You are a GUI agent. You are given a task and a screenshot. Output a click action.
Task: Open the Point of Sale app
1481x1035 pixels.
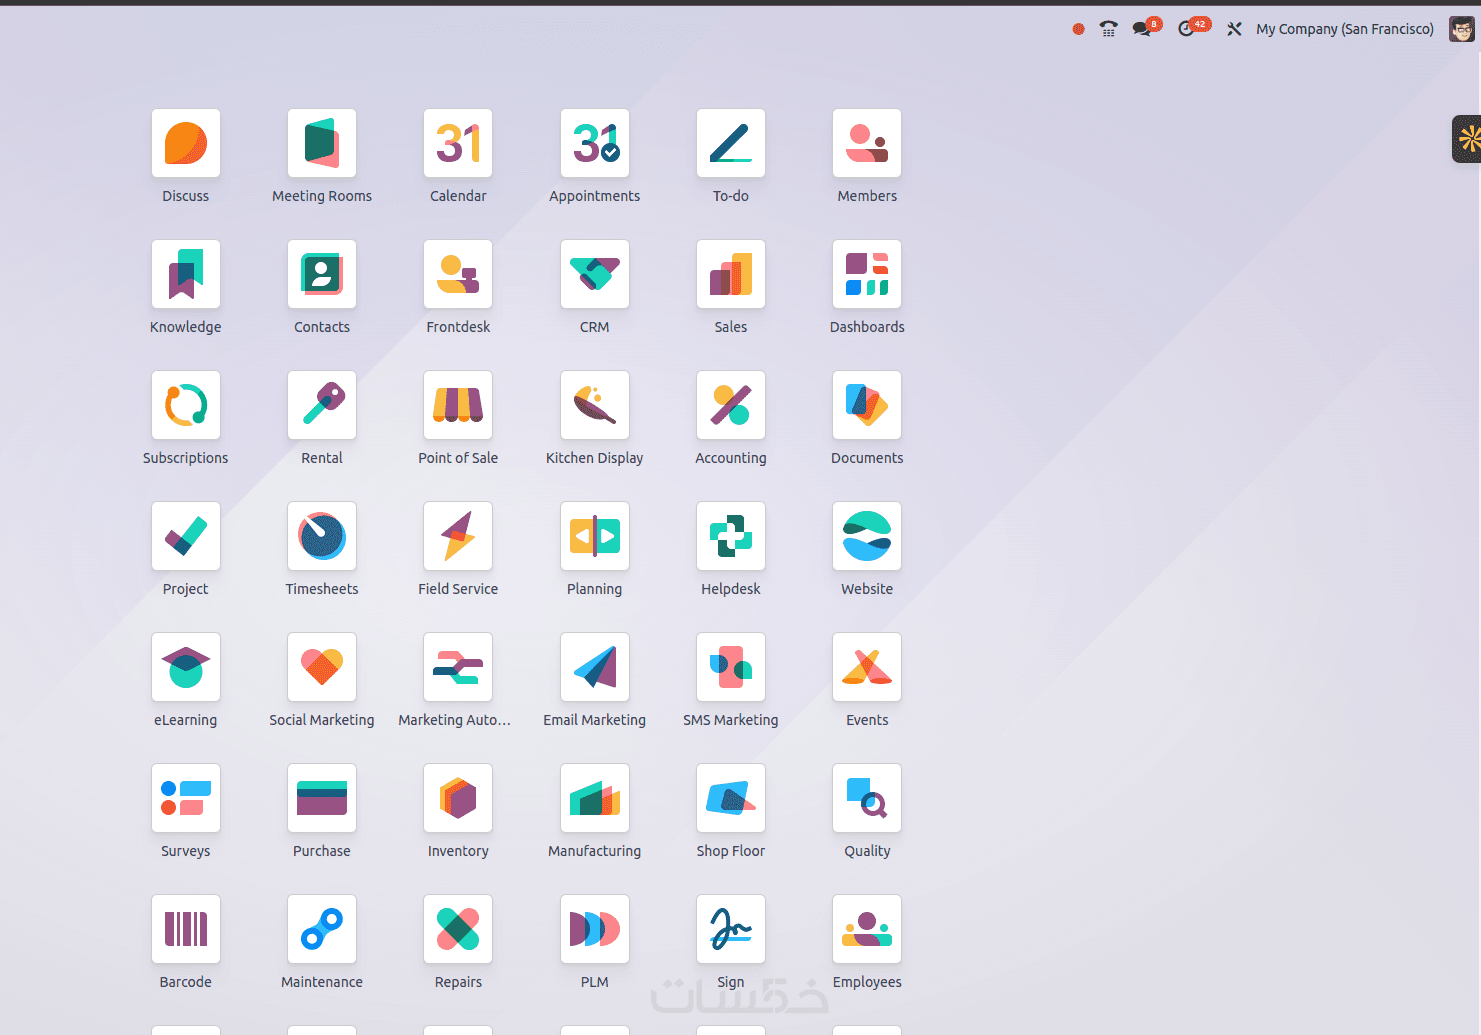(x=458, y=405)
